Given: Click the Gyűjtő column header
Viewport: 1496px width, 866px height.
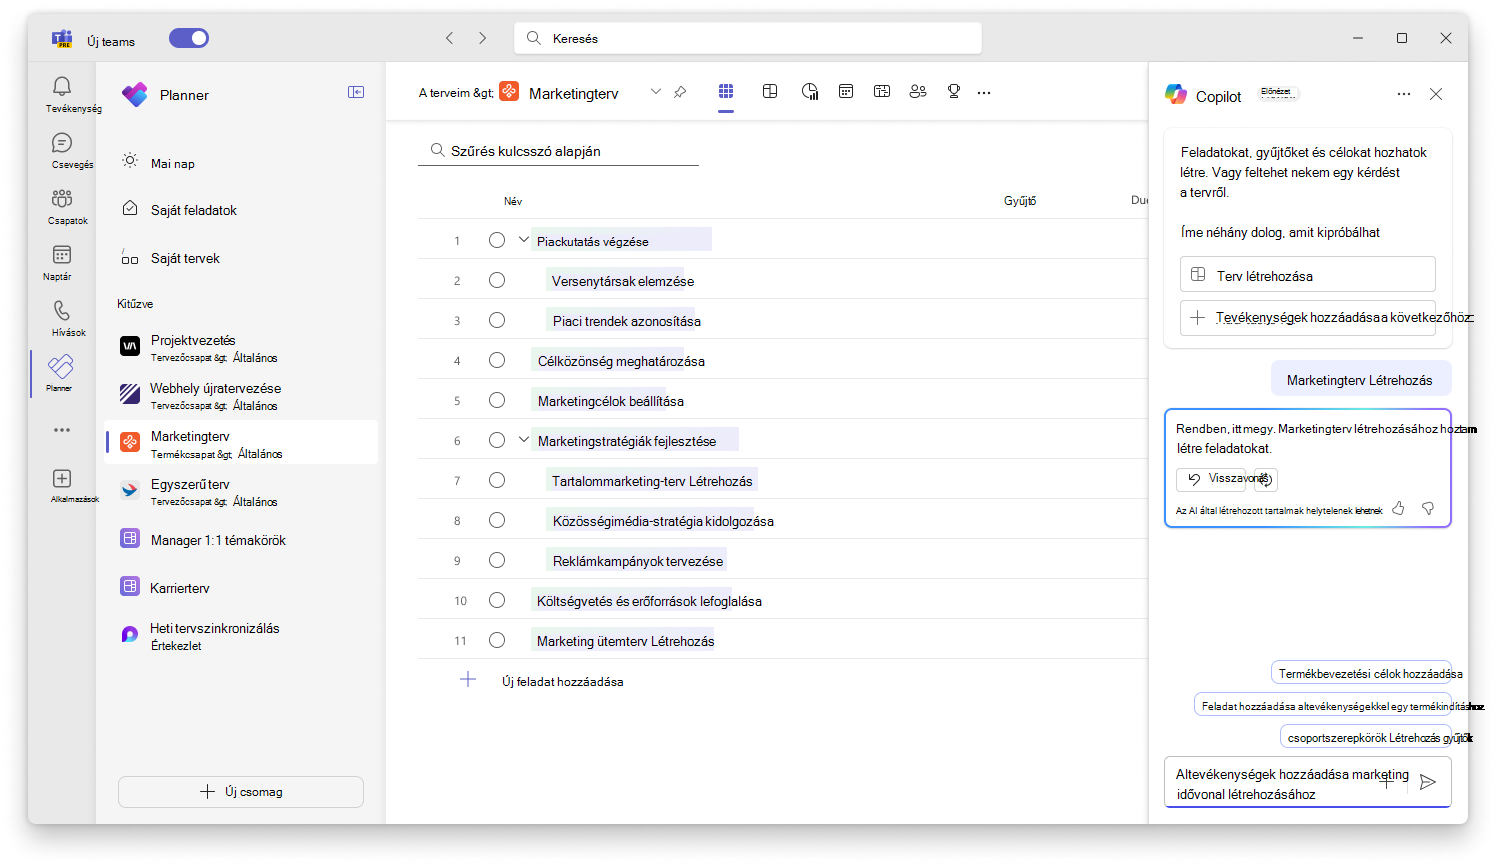Looking at the screenshot, I should [1020, 201].
